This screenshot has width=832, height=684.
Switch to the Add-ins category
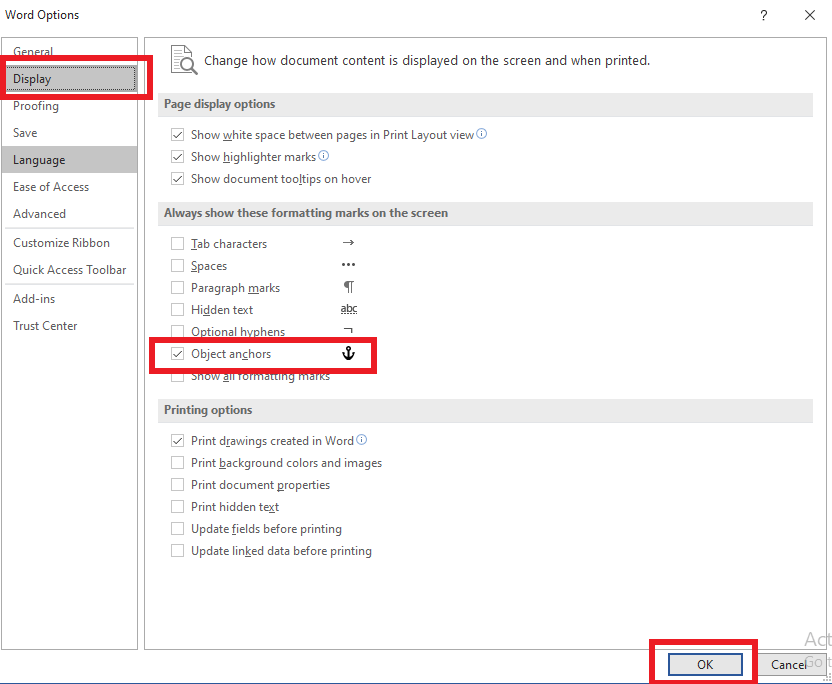click(69, 299)
